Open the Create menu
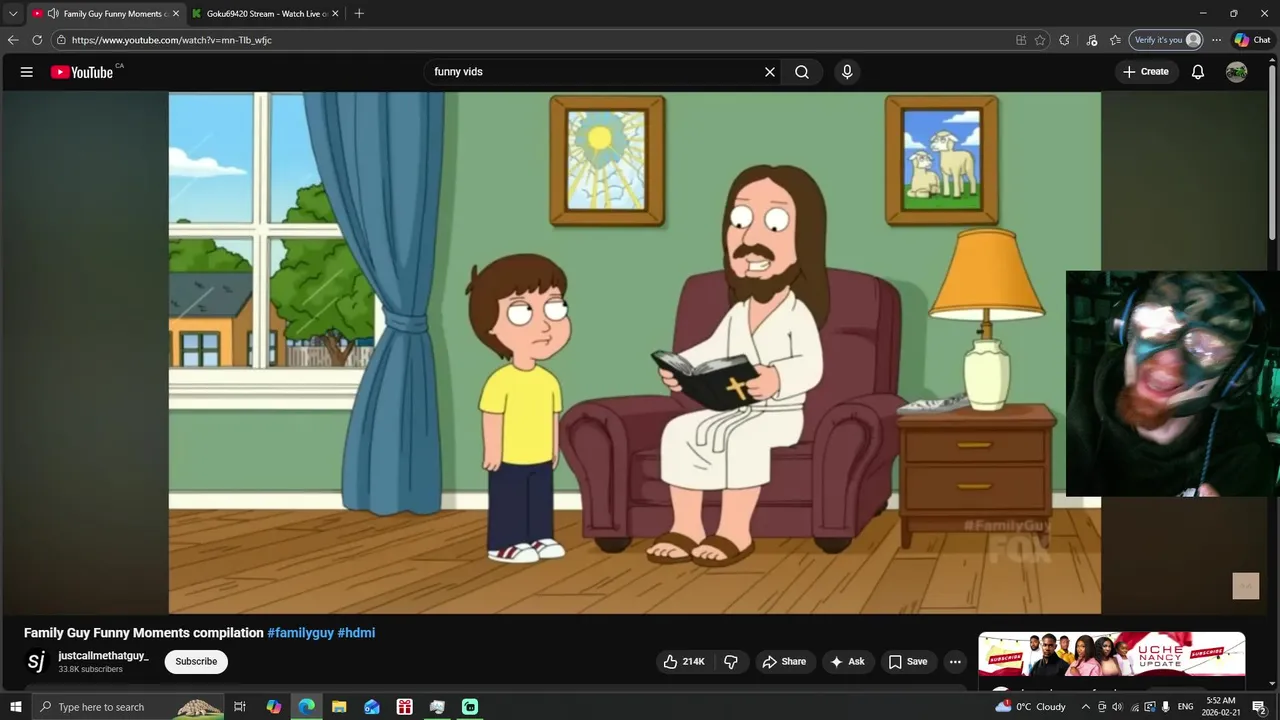Viewport: 1280px width, 720px height. tap(1146, 72)
